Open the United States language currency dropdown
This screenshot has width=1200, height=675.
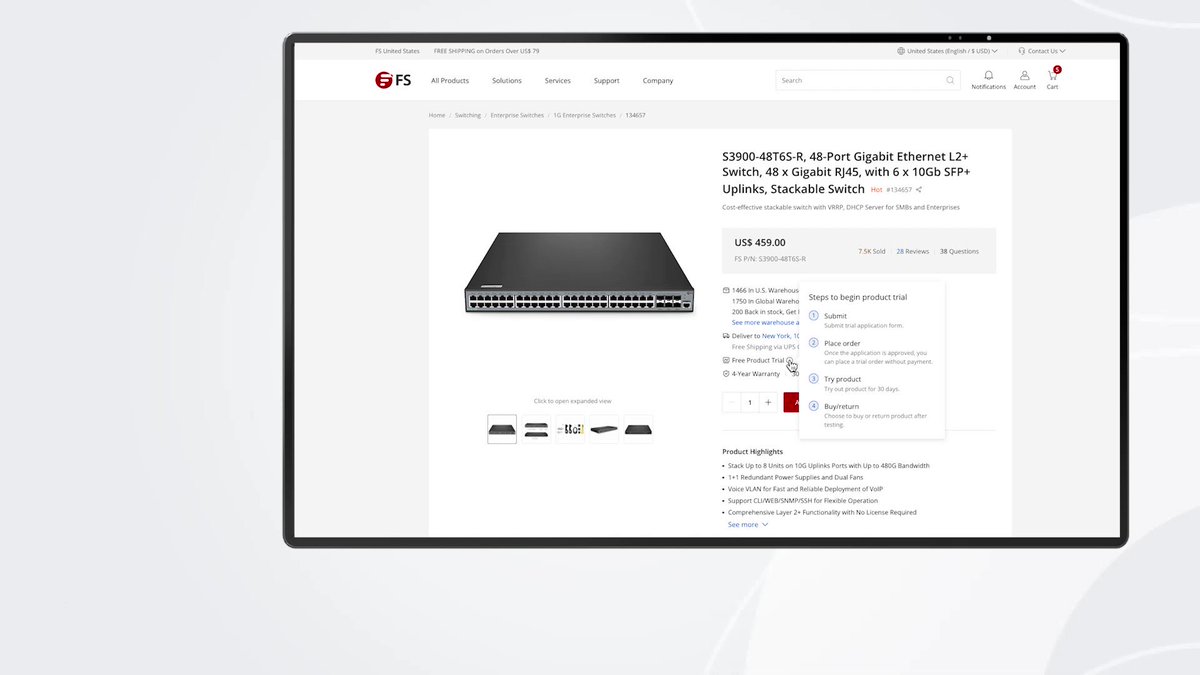[947, 50]
